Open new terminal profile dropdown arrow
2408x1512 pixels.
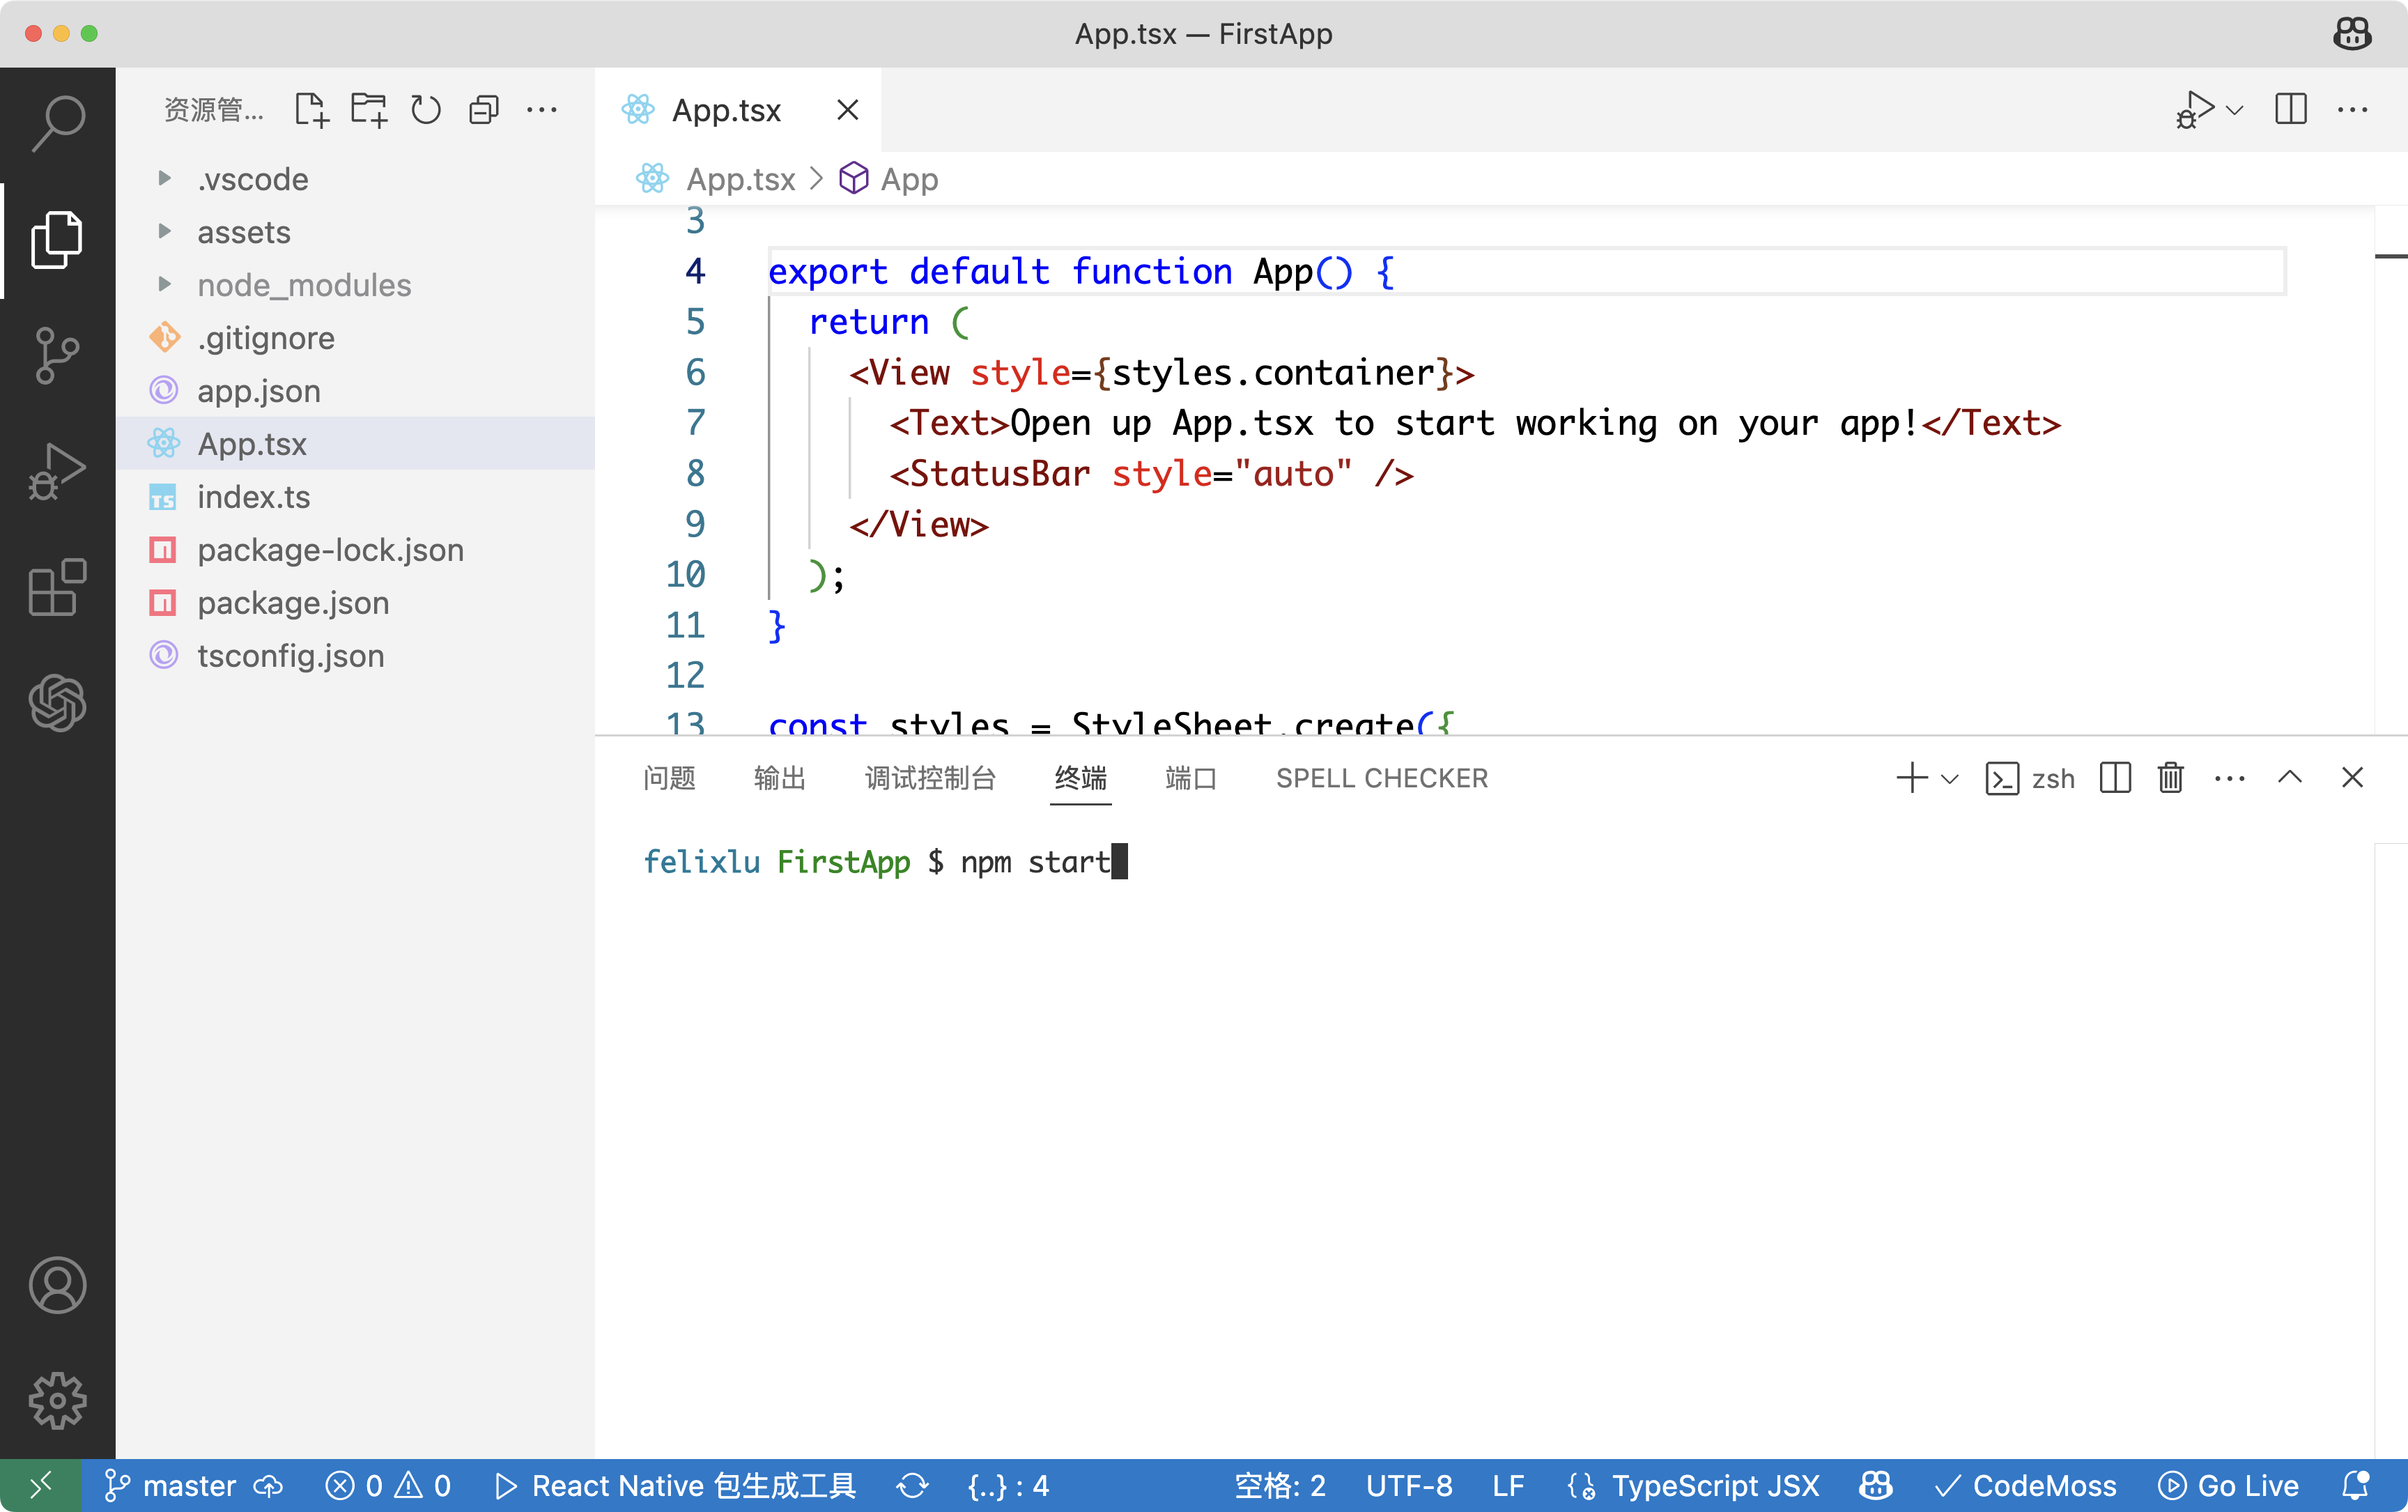[x=1949, y=778]
